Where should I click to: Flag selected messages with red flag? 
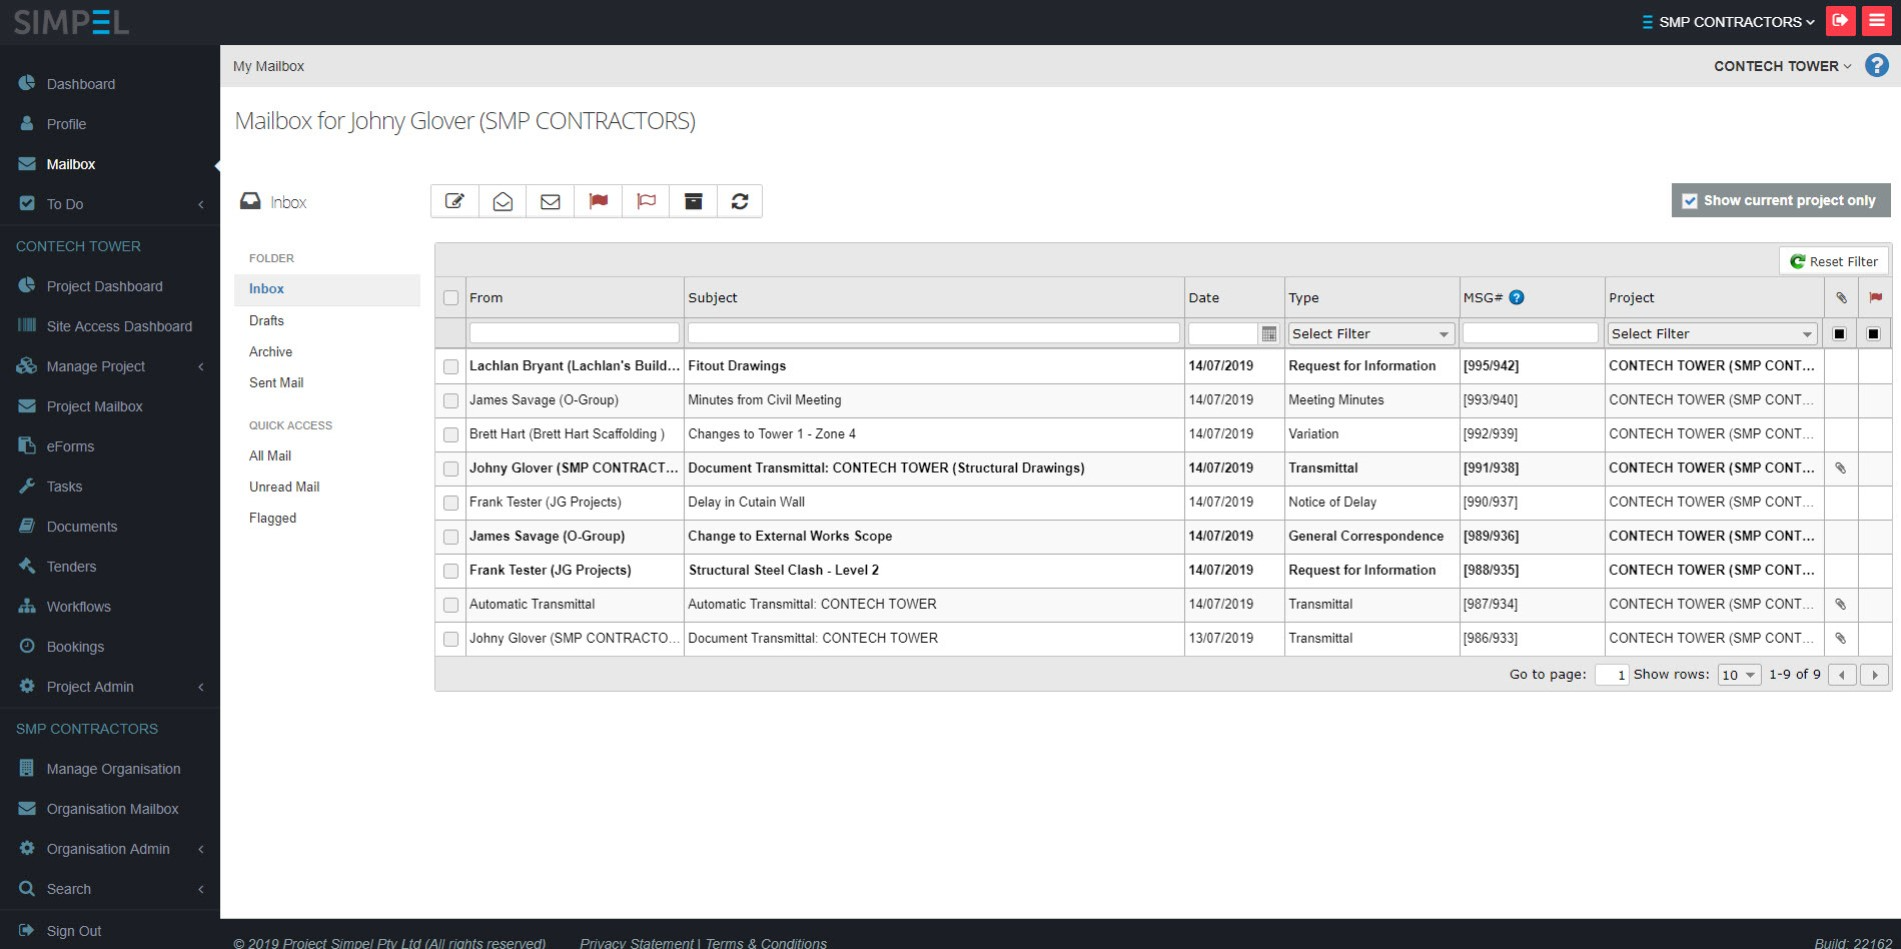coord(598,200)
